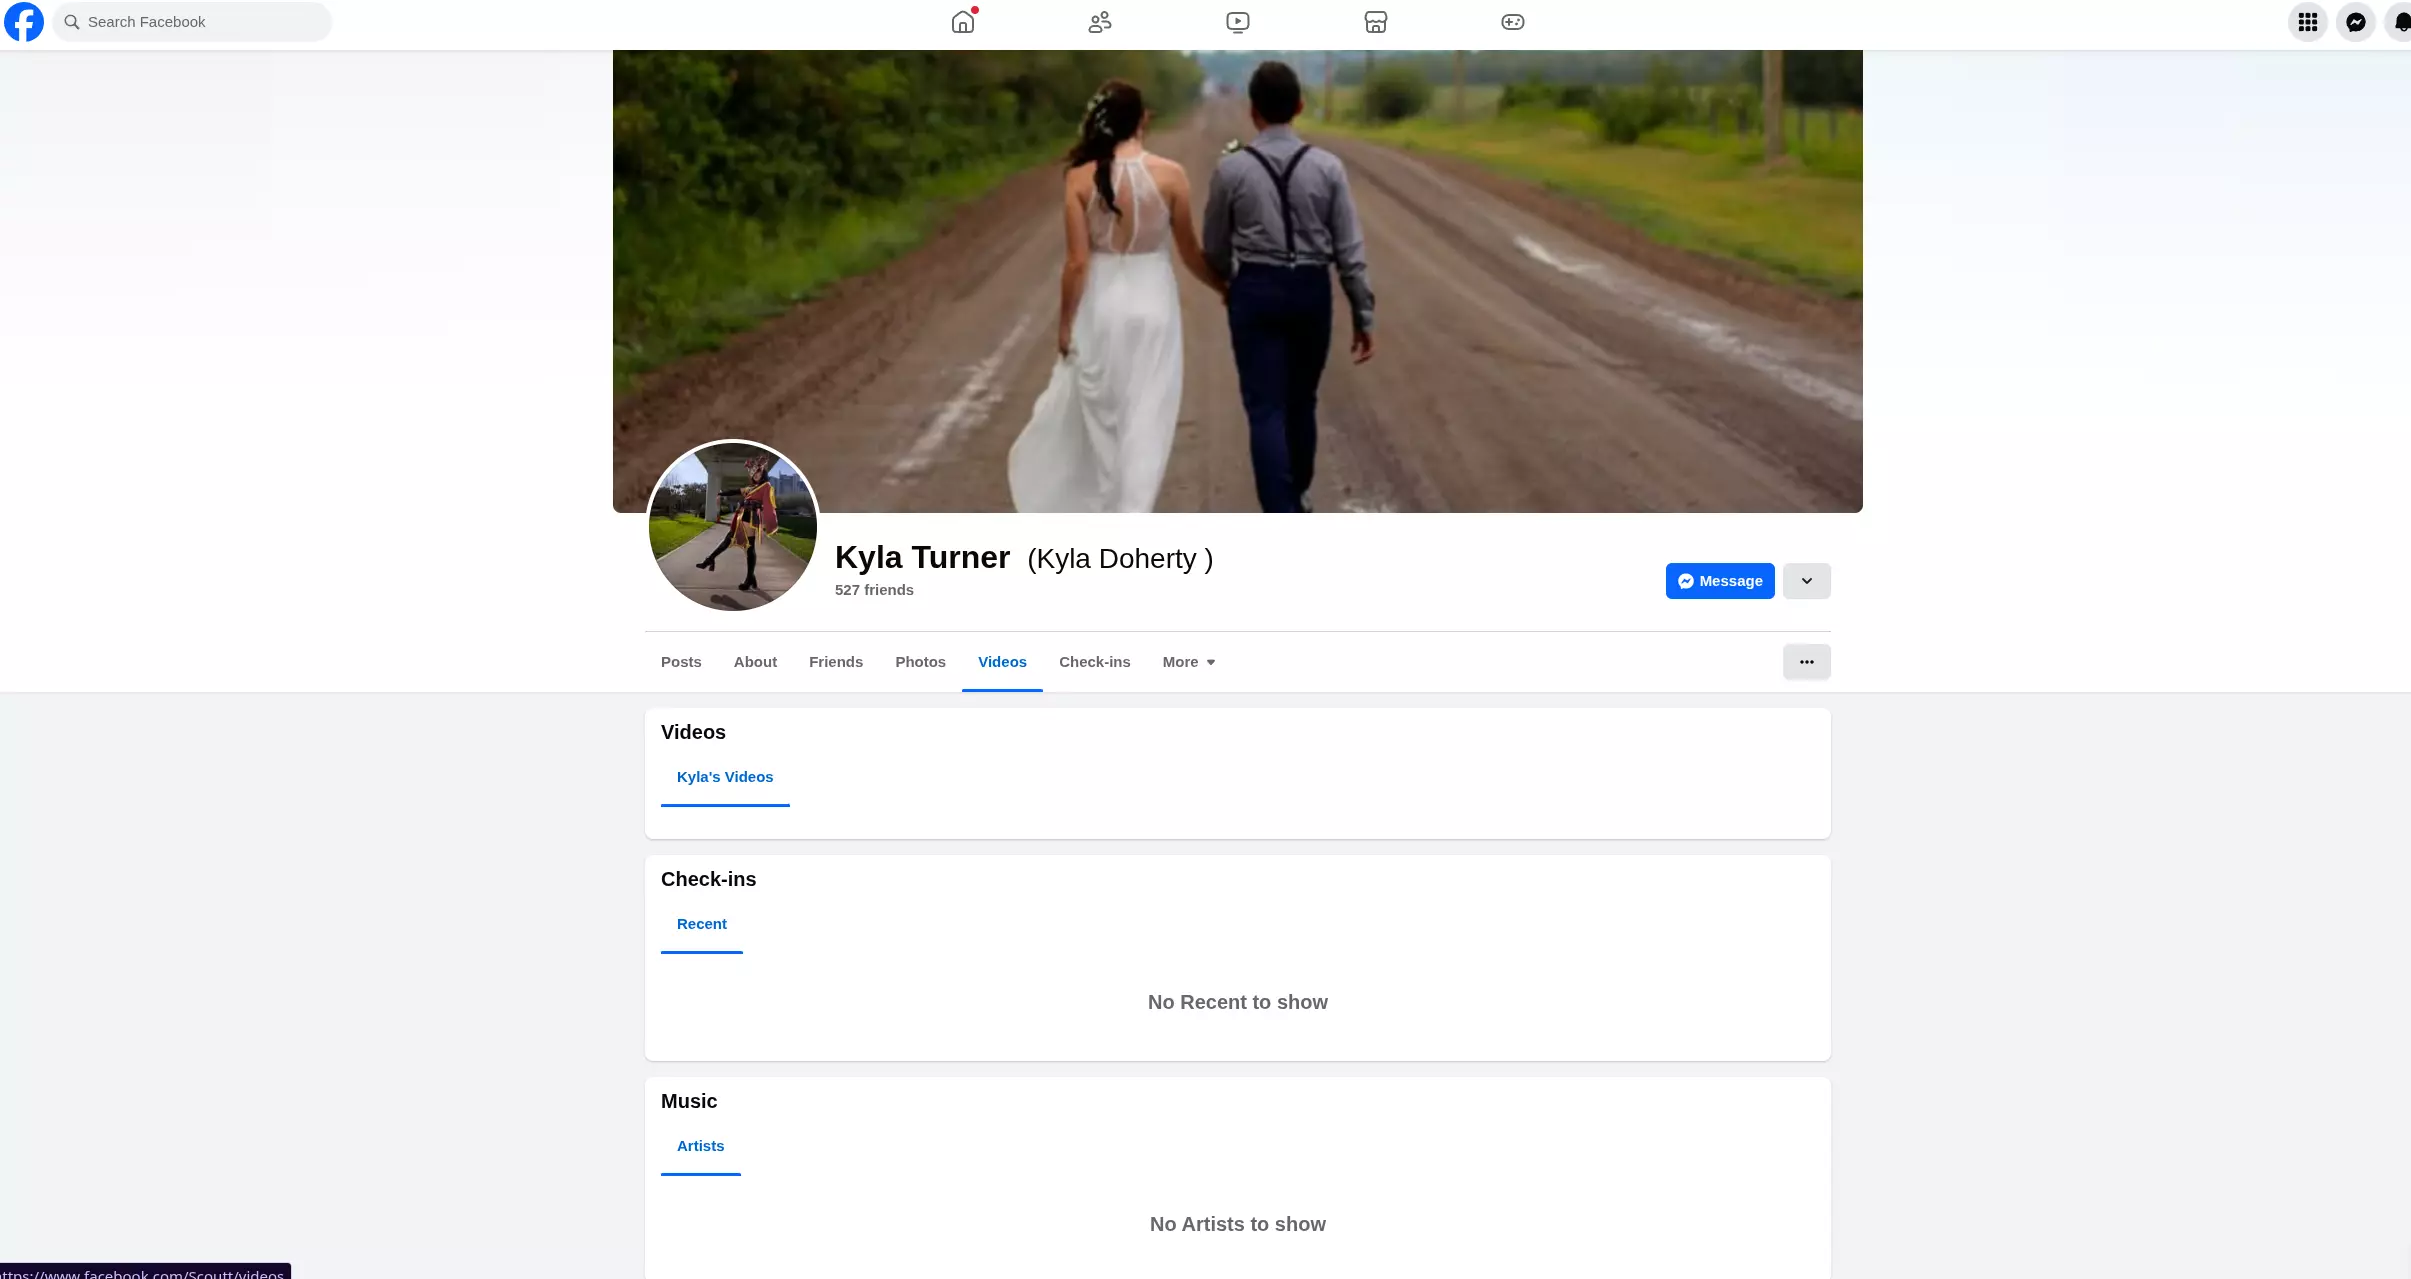Switch to the Friends profile tab

[836, 662]
